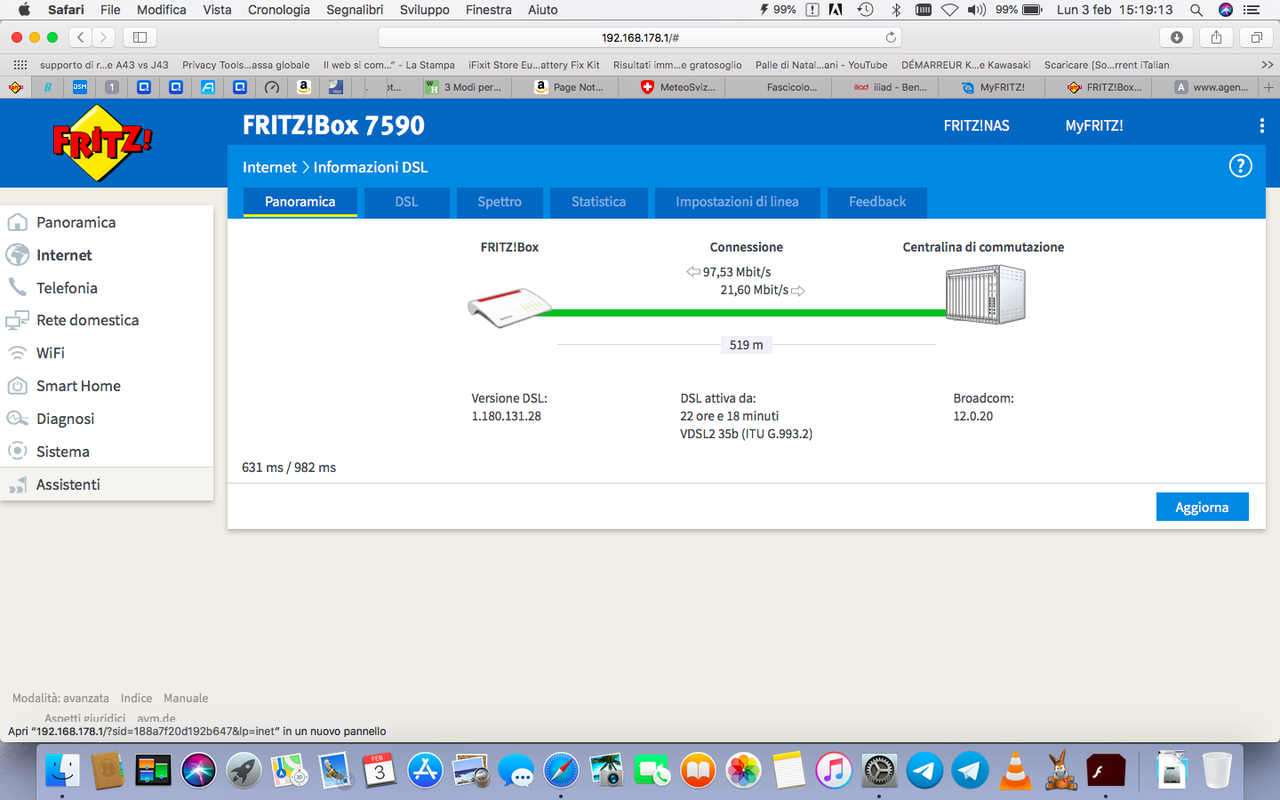Click the 519 m line length label

coord(746,345)
